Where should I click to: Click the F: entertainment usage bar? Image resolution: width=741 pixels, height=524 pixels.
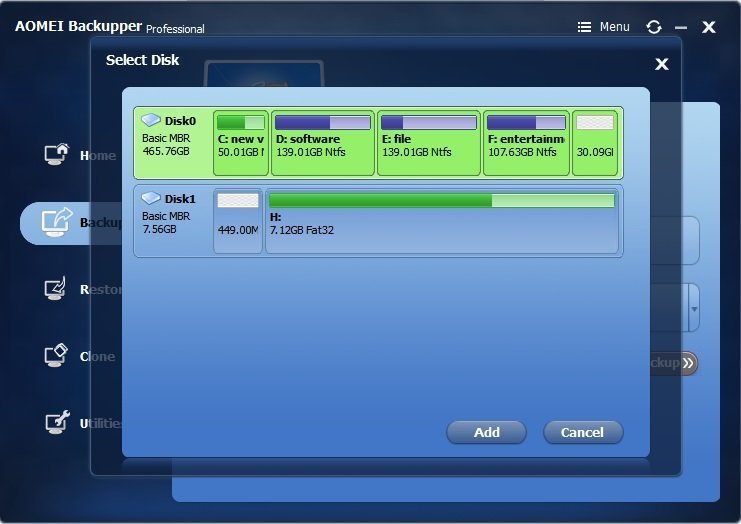pos(526,122)
